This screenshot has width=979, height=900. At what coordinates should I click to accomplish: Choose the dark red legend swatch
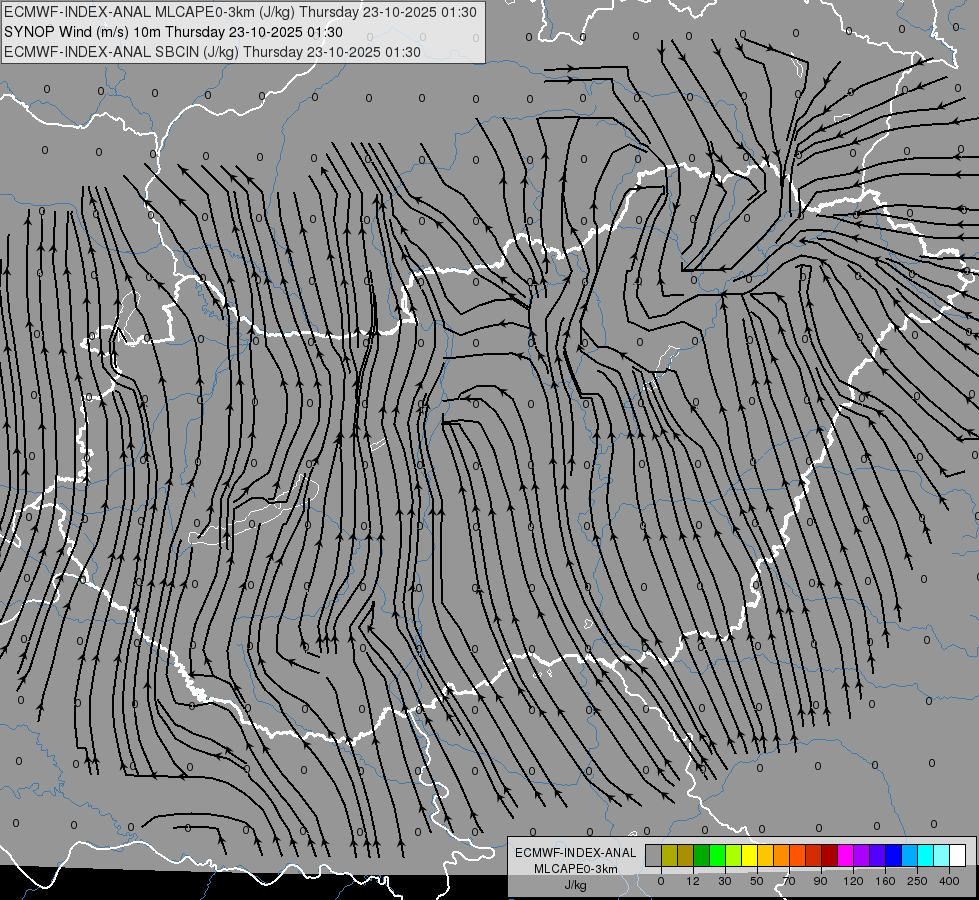(x=829, y=855)
